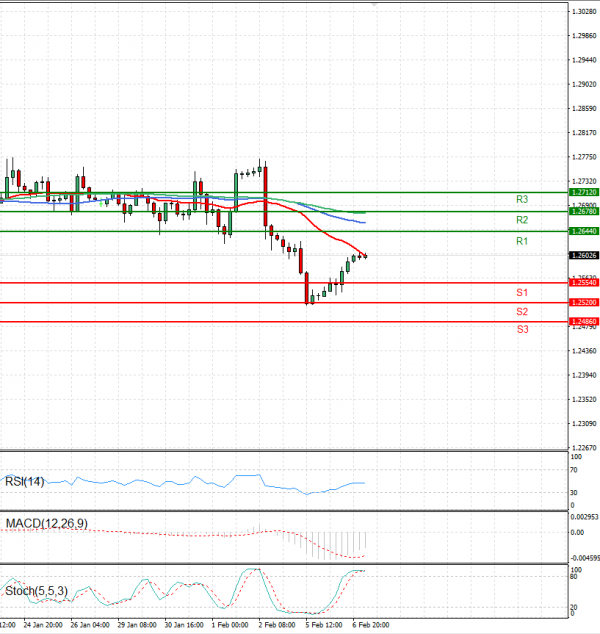Click the 1.23090 price scale value
This screenshot has height=634, width=600.
coord(584,424)
